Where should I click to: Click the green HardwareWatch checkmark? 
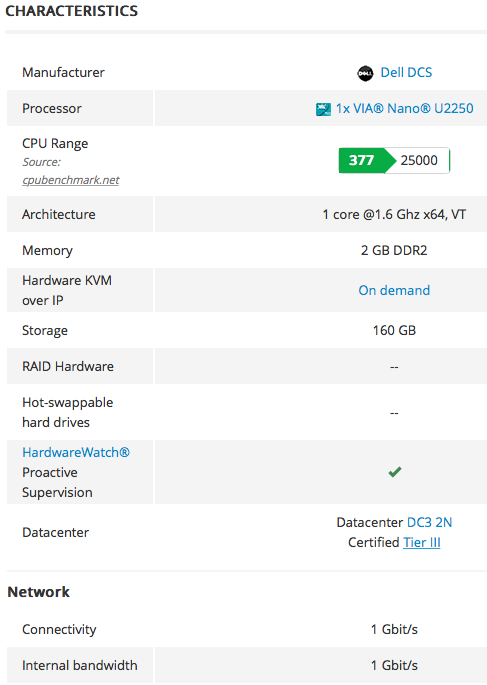(394, 472)
